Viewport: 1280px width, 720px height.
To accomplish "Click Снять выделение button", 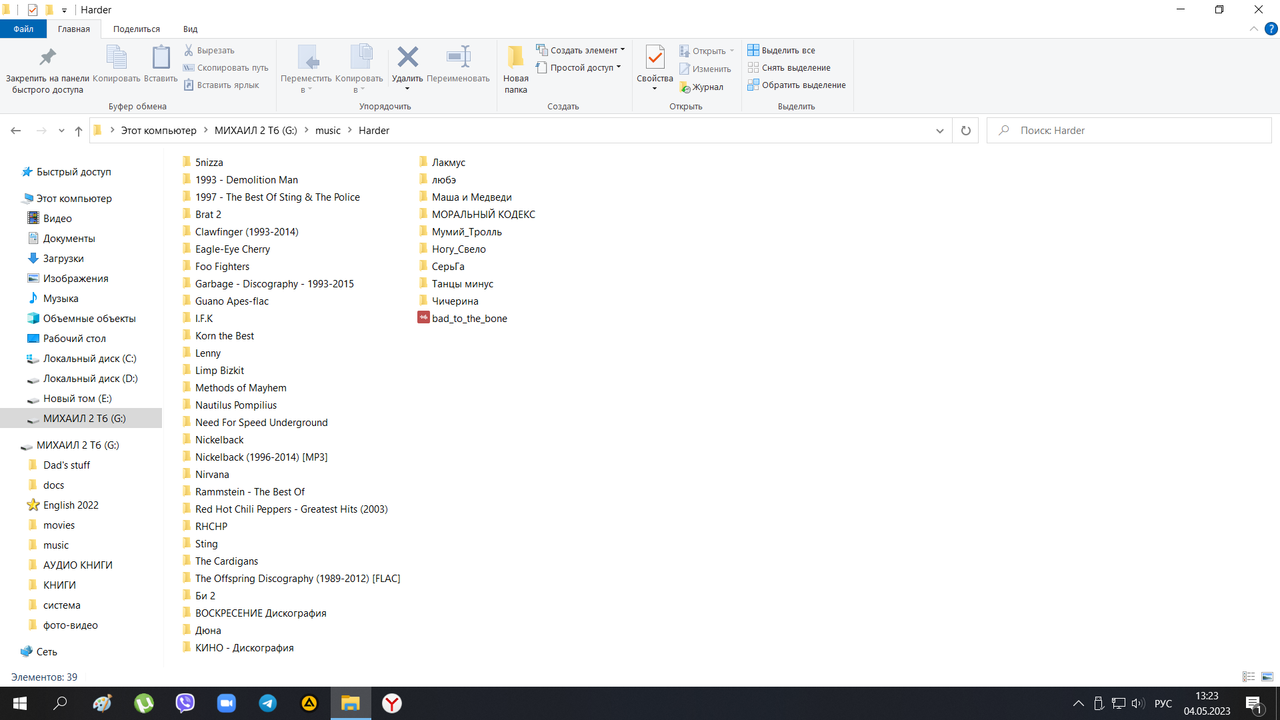I will point(789,68).
